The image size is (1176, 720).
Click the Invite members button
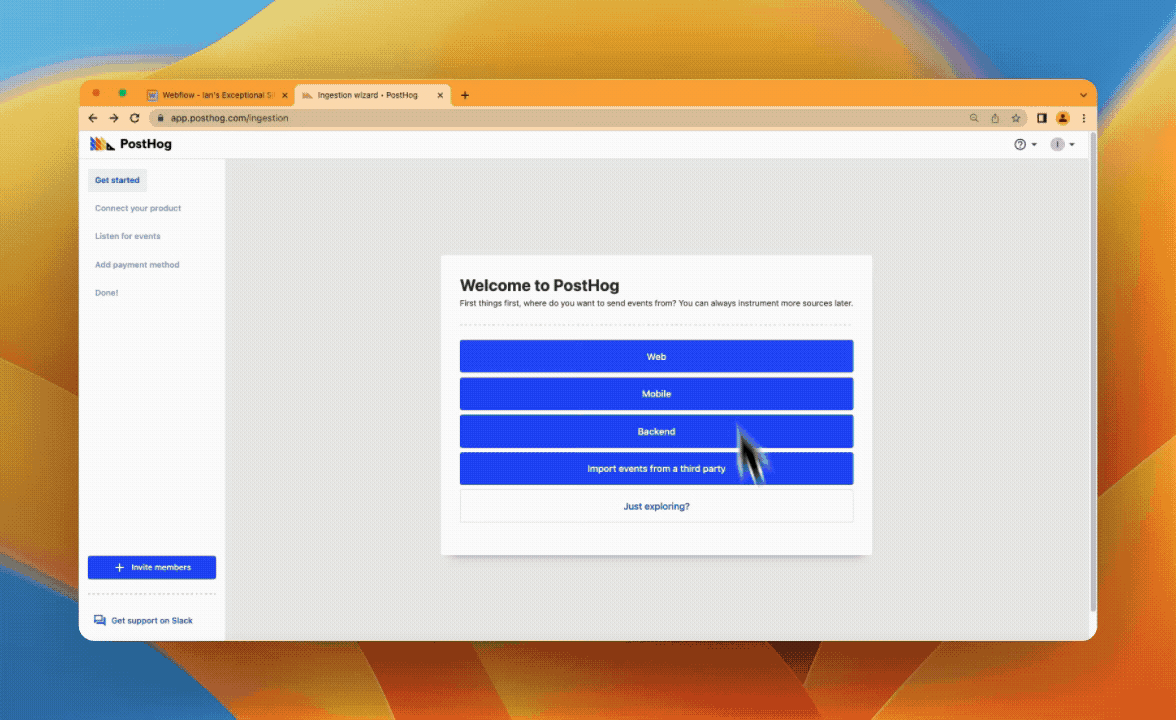151,567
